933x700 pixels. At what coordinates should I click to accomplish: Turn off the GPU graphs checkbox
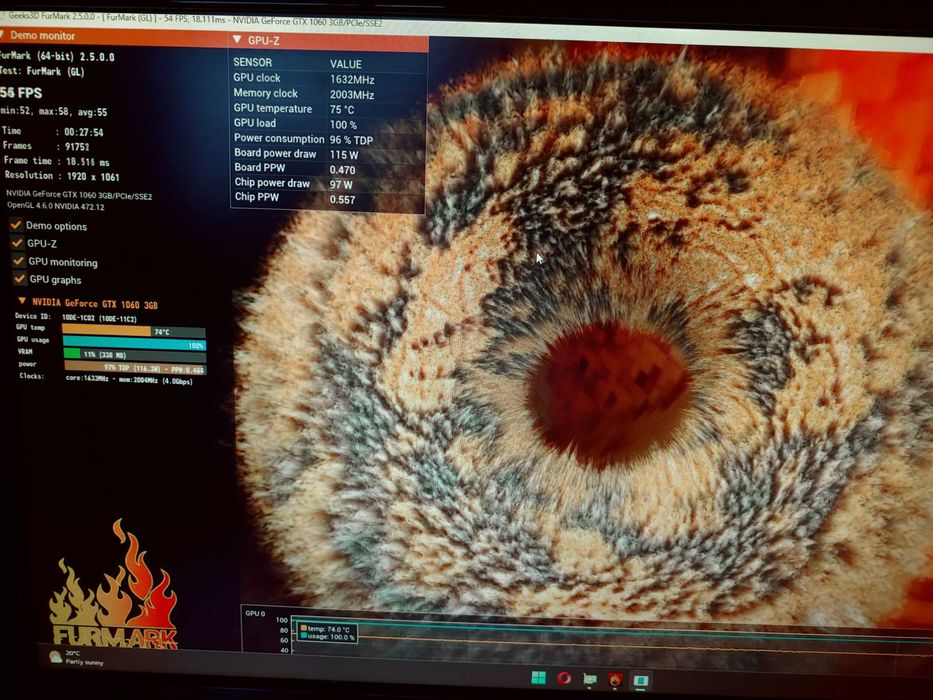click(x=20, y=278)
